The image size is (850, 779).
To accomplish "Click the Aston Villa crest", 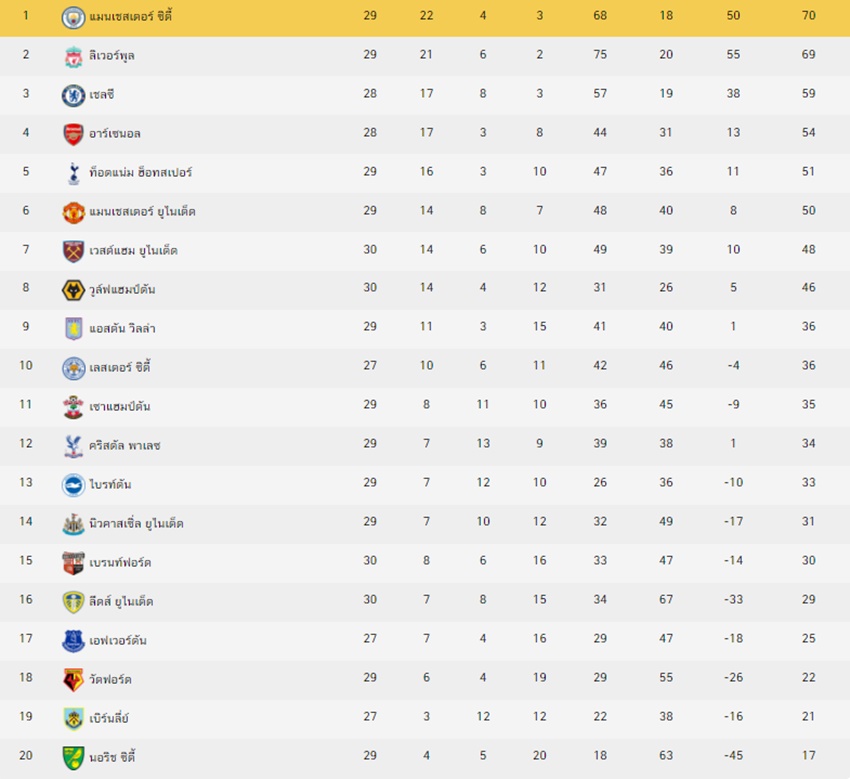I will coord(73,329).
